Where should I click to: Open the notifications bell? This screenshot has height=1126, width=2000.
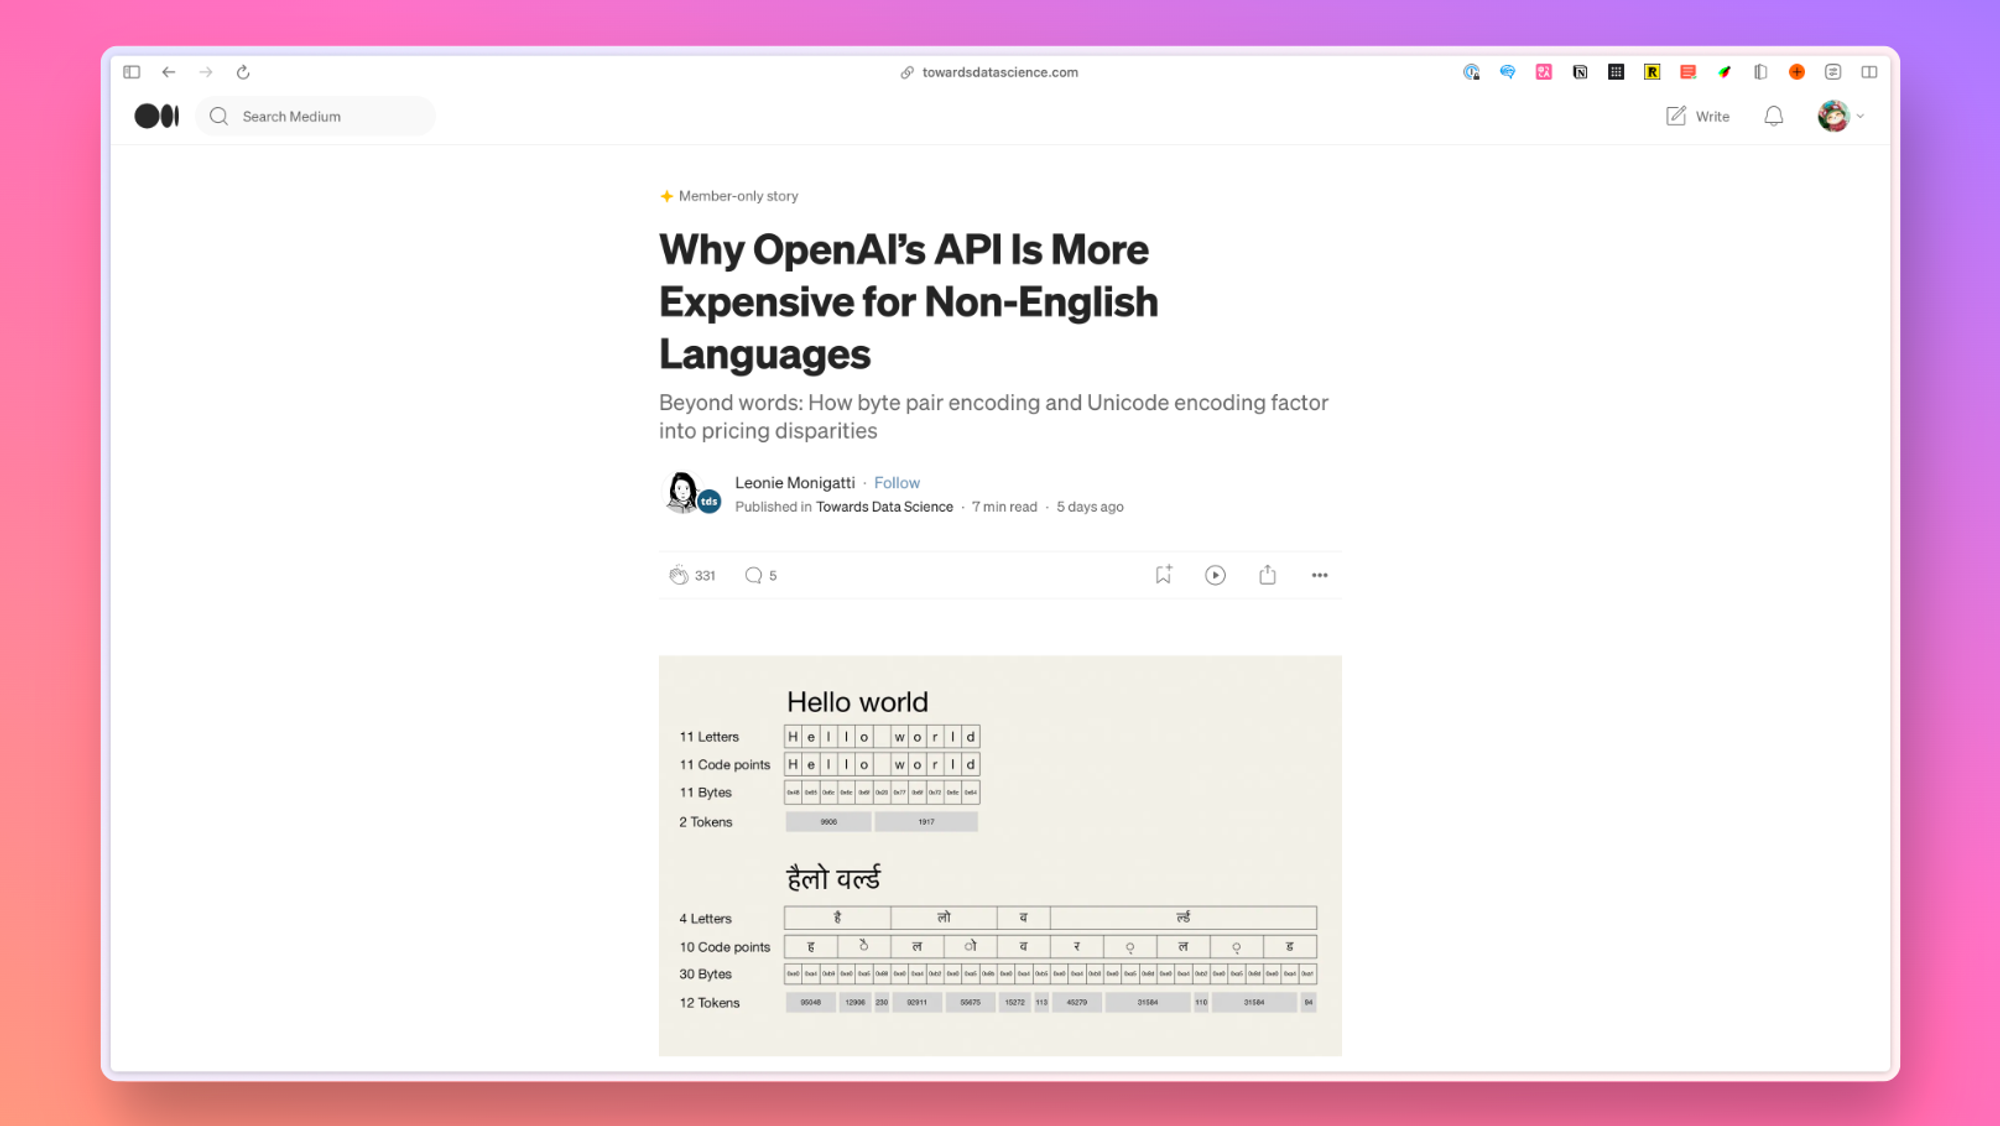(x=1773, y=116)
